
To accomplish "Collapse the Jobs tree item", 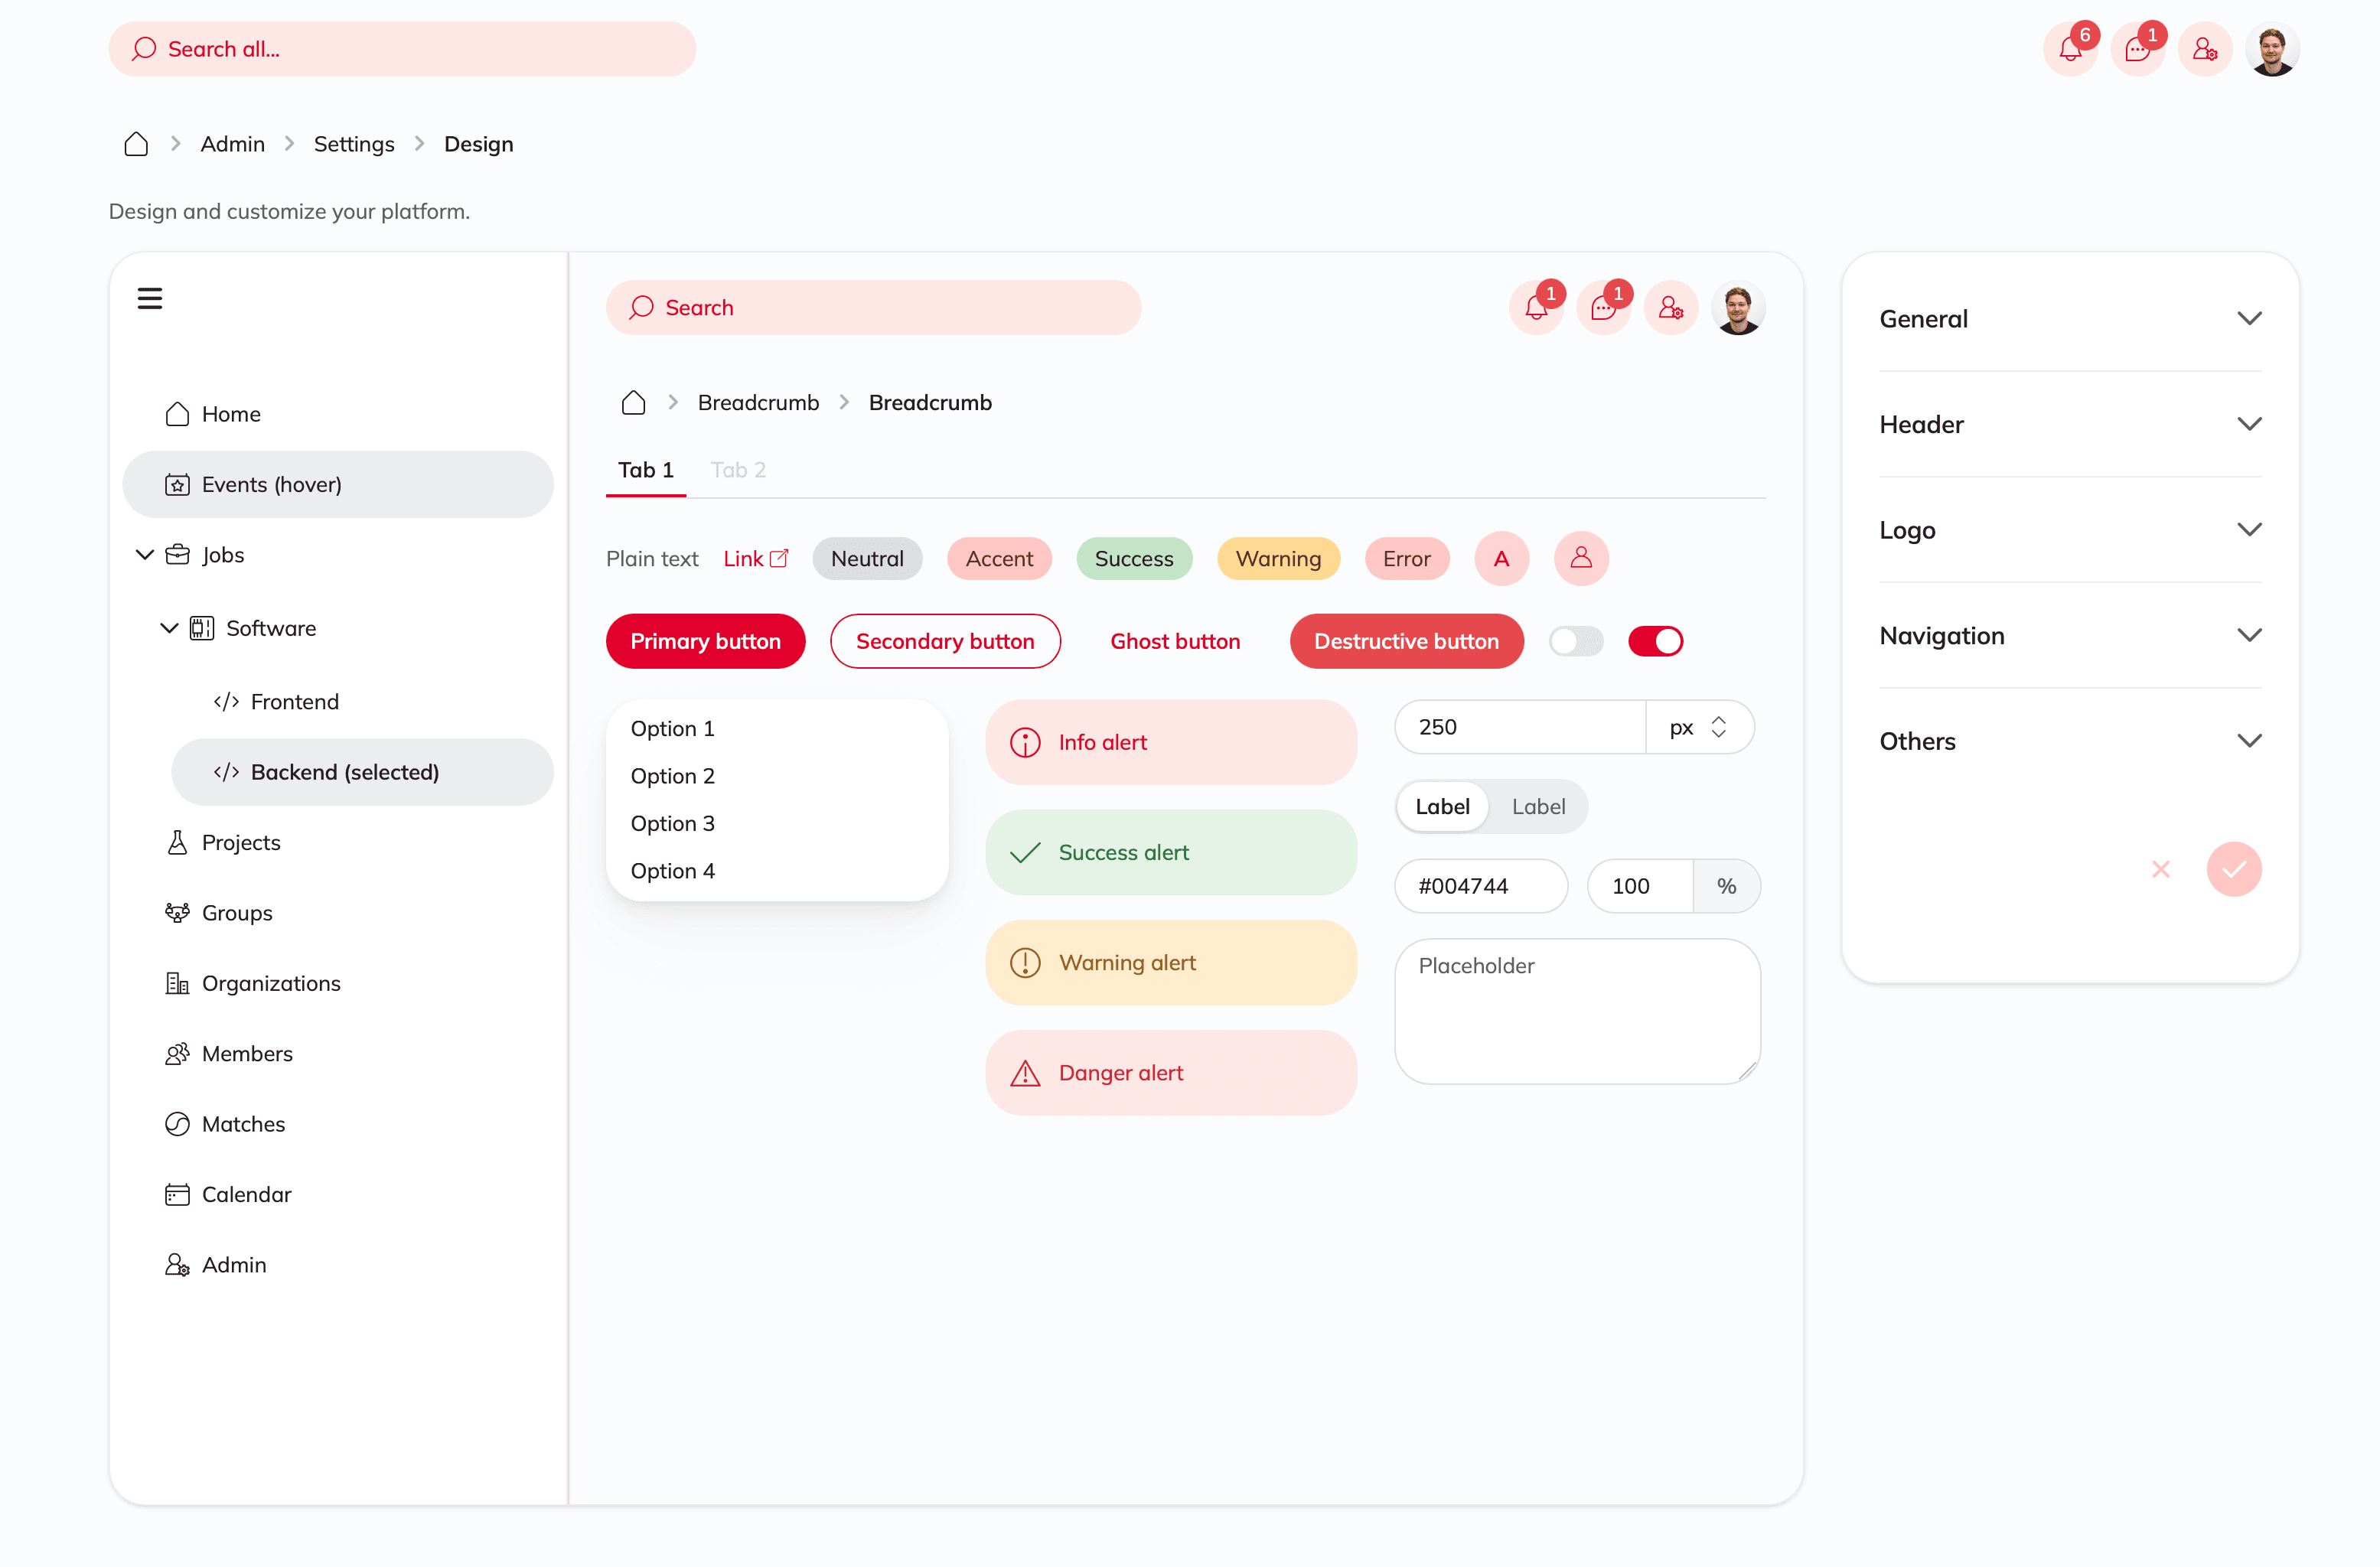I will pos(145,555).
